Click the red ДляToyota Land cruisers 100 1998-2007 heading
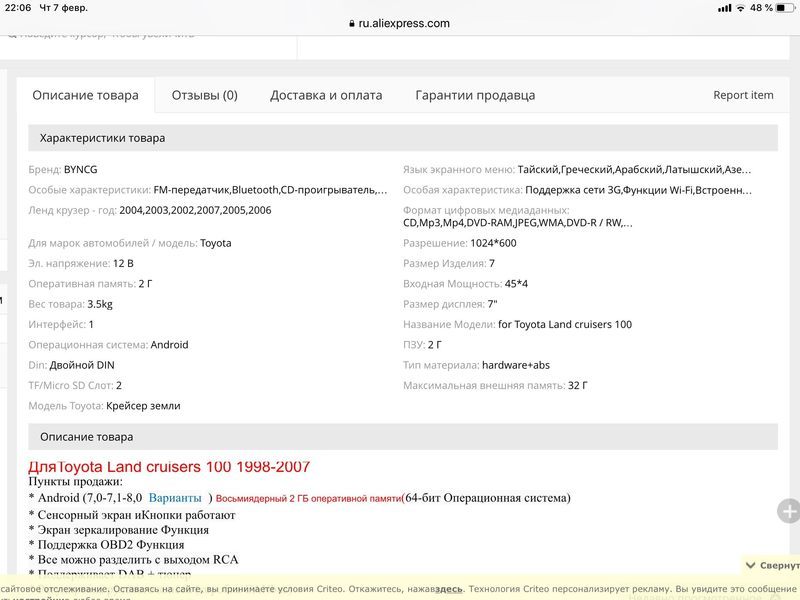Image resolution: width=800 pixels, height=600 pixels. click(x=169, y=466)
